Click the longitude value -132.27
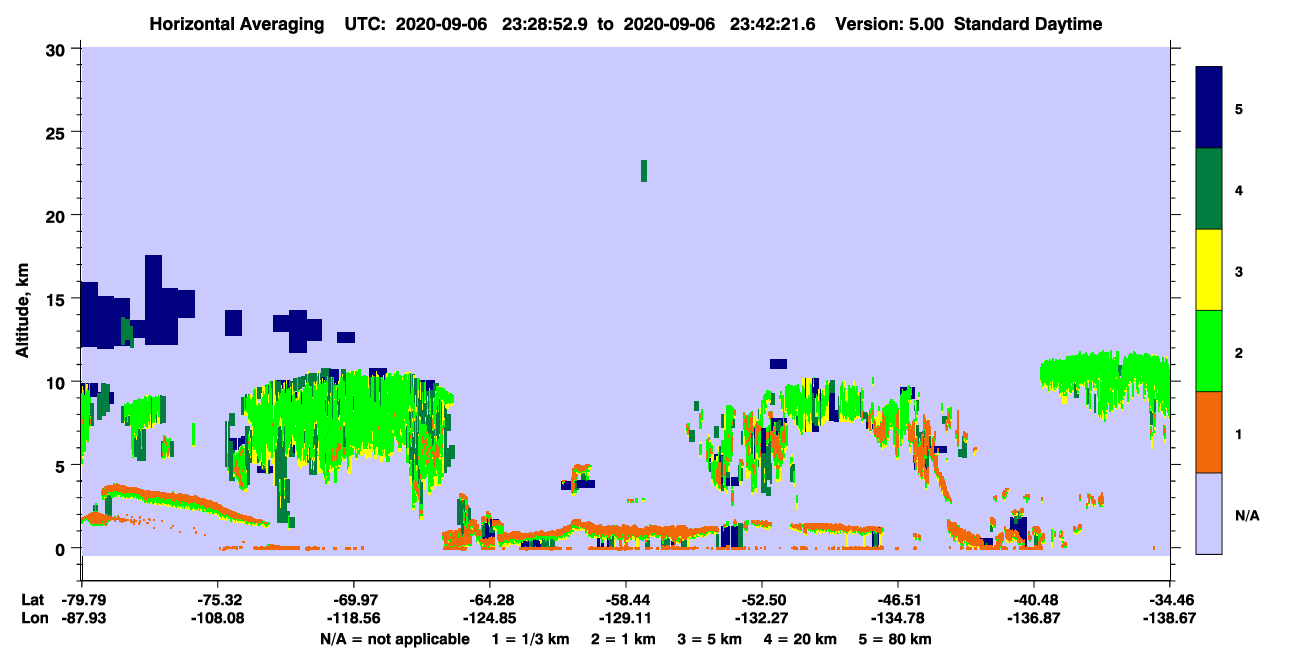The width and height of the screenshot is (1300, 667). coord(762,618)
